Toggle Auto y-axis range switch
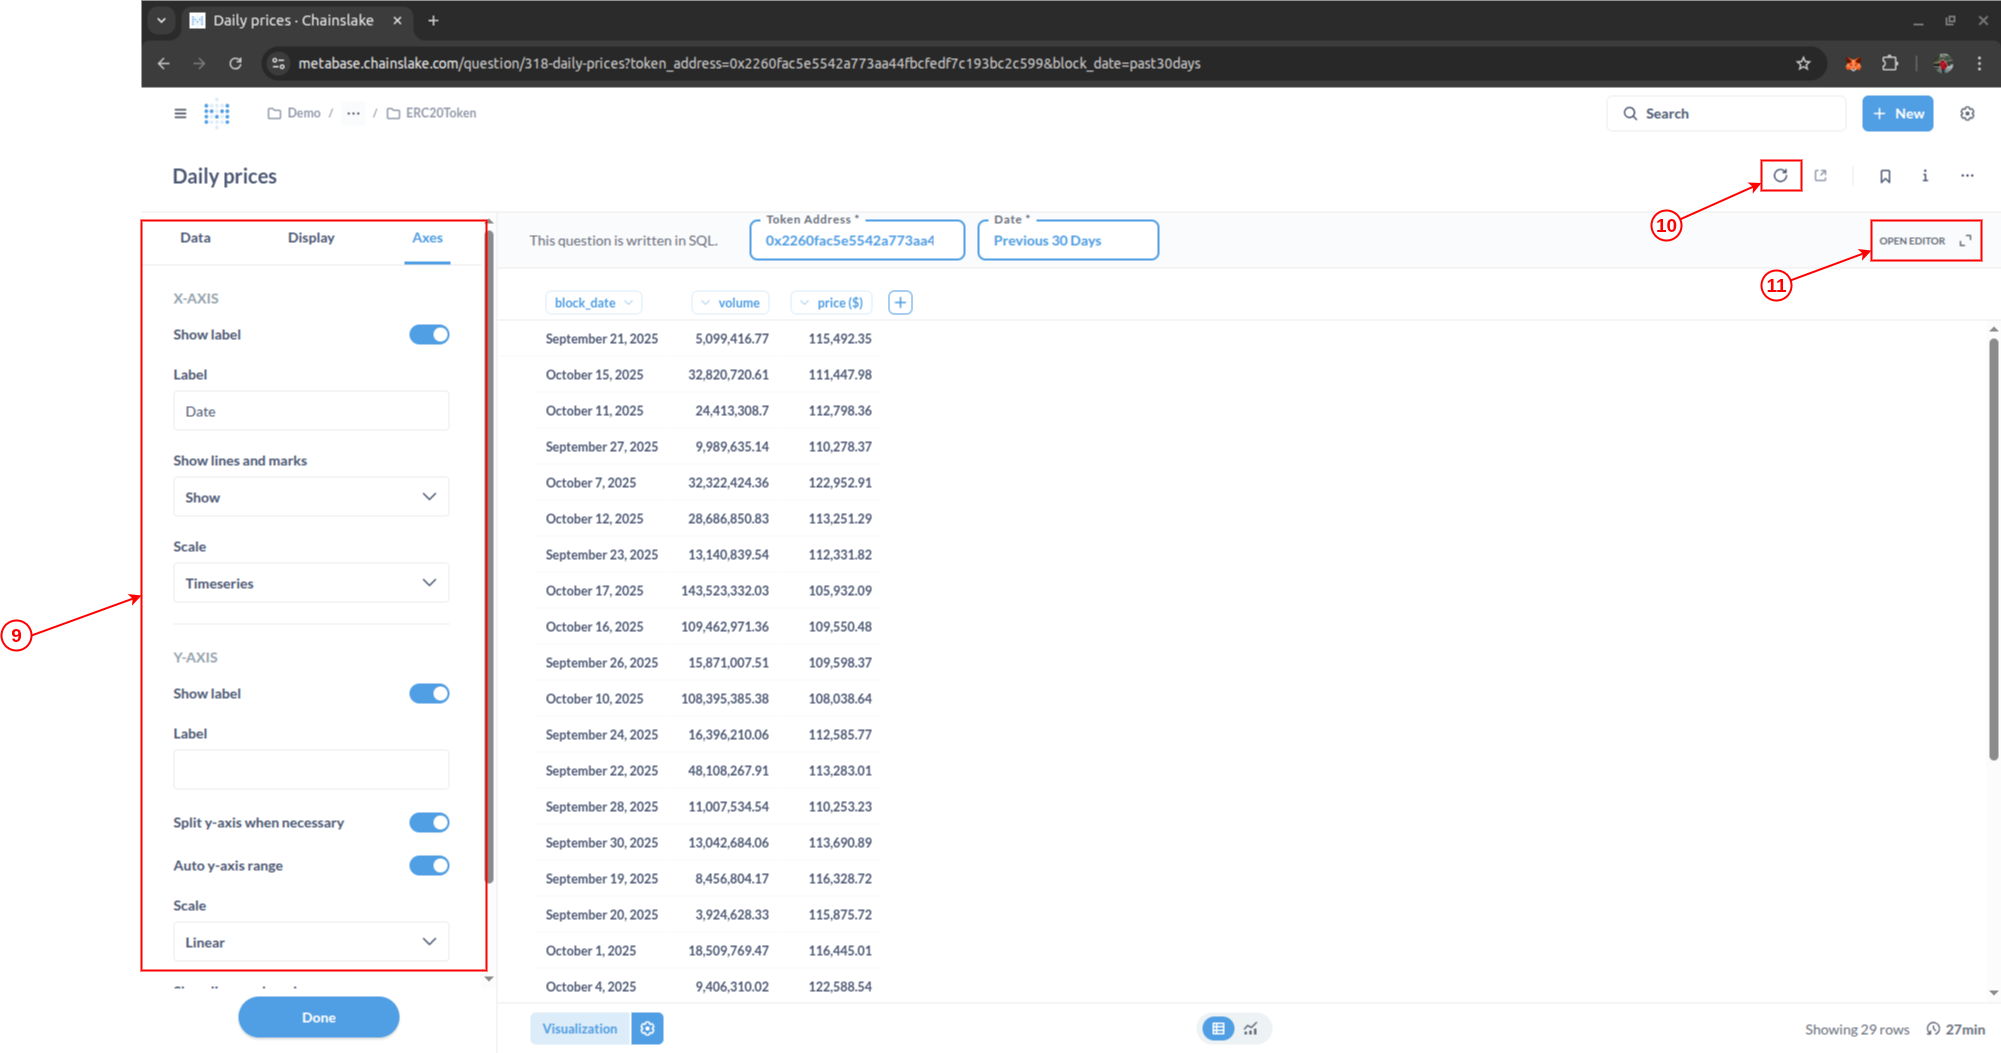The image size is (2001, 1053). click(x=429, y=866)
